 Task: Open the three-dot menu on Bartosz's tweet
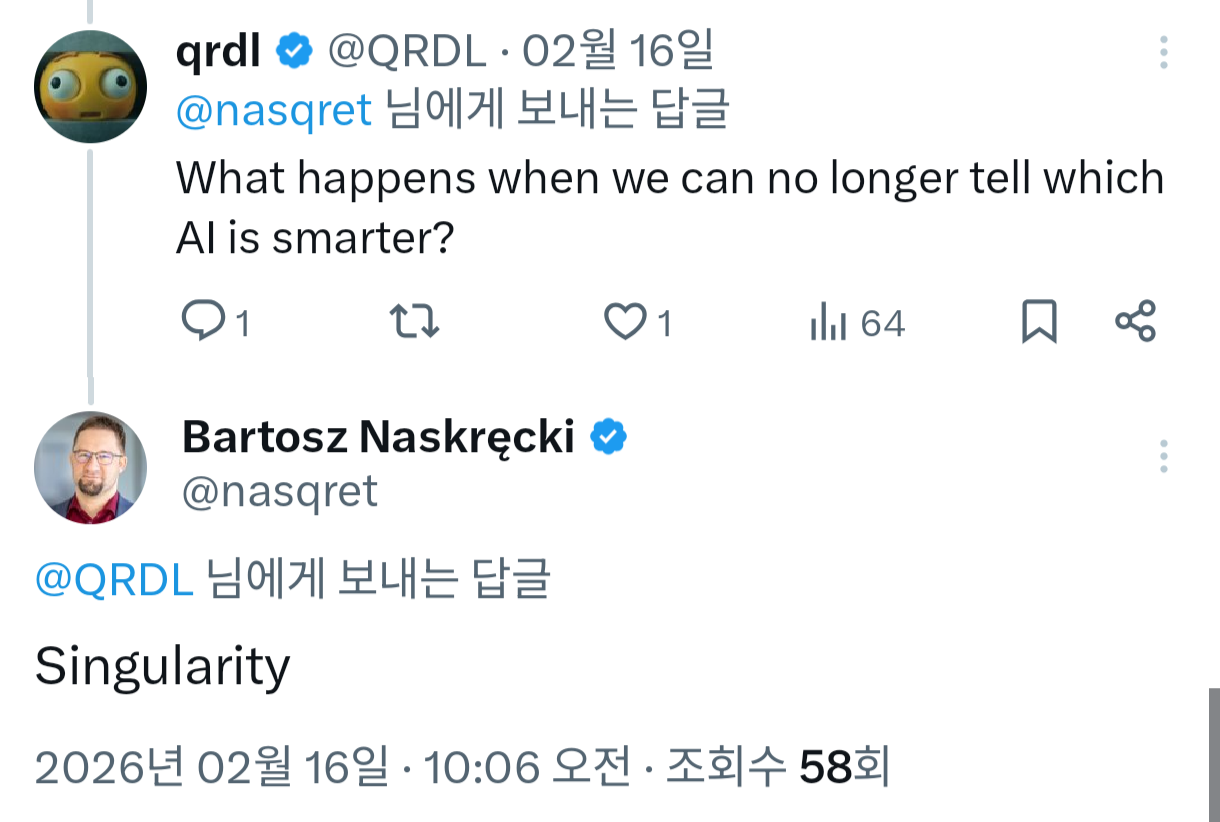point(1163,456)
